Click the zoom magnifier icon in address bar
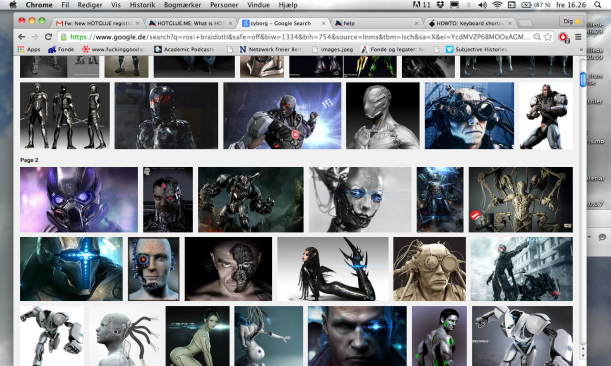Image resolution: width=611 pixels, height=366 pixels. click(x=537, y=37)
